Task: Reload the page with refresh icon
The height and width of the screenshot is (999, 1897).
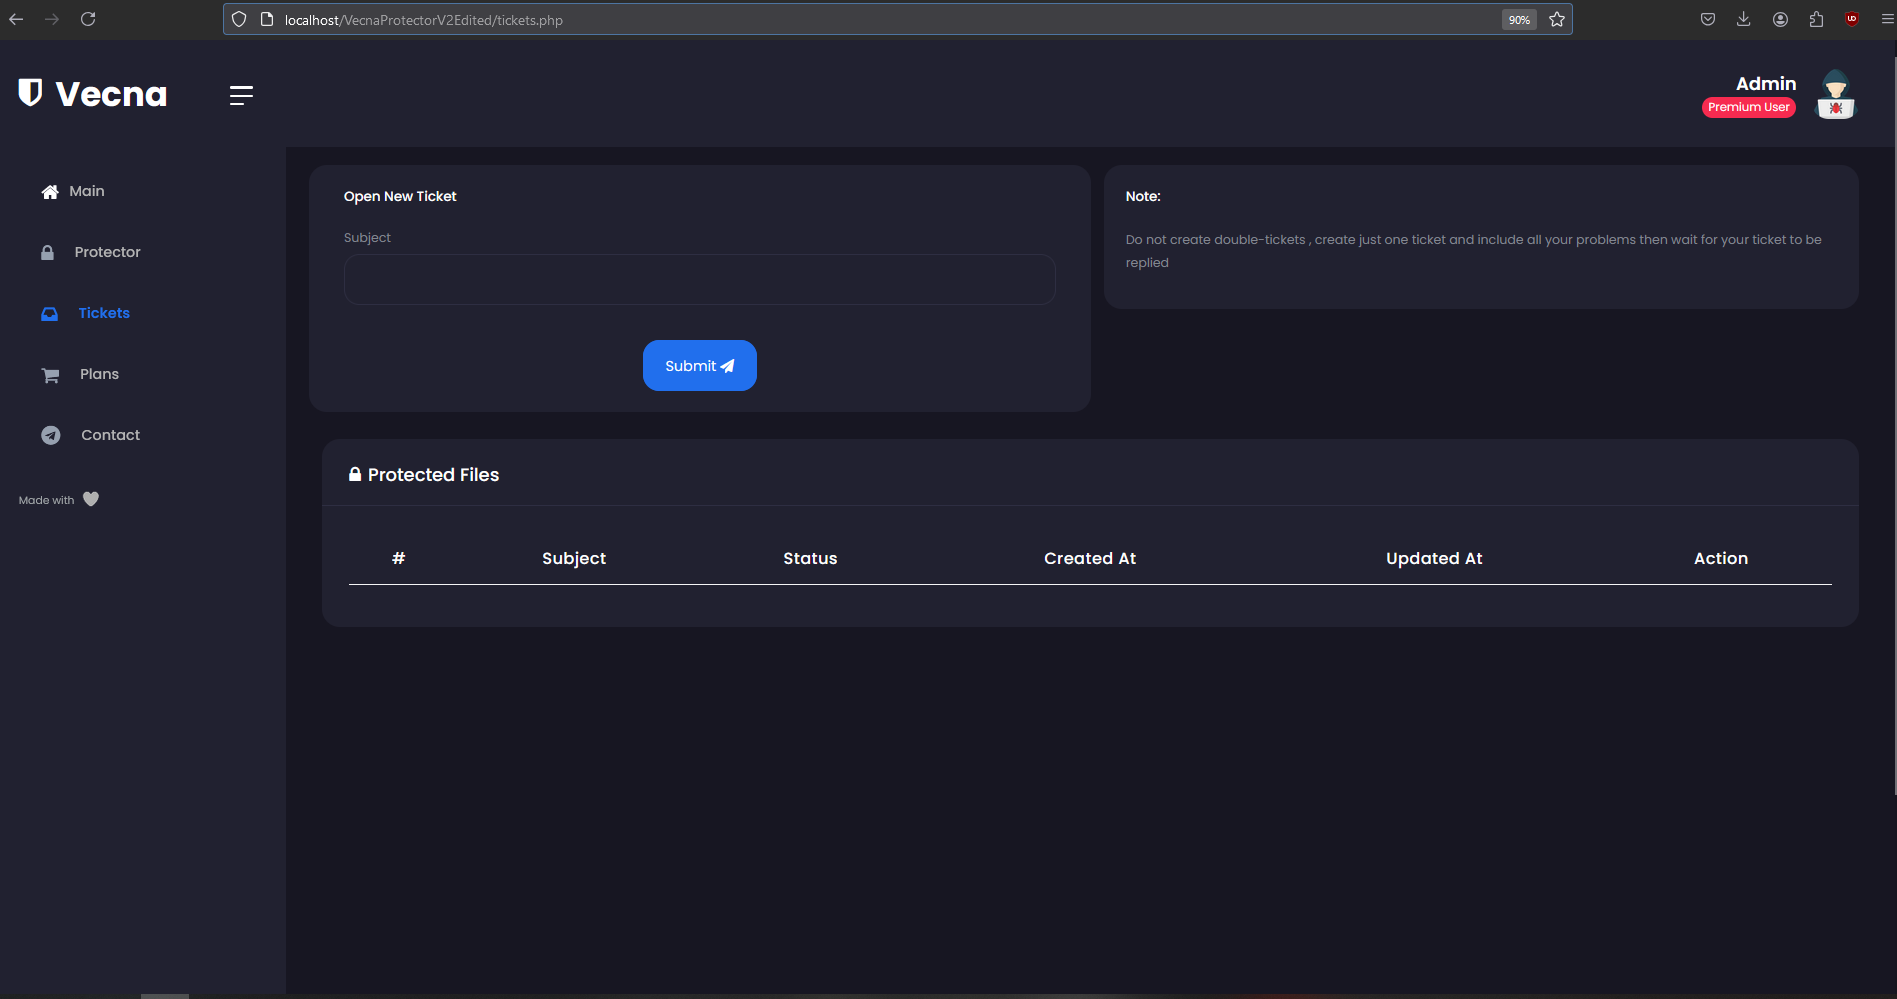Action: [x=88, y=19]
